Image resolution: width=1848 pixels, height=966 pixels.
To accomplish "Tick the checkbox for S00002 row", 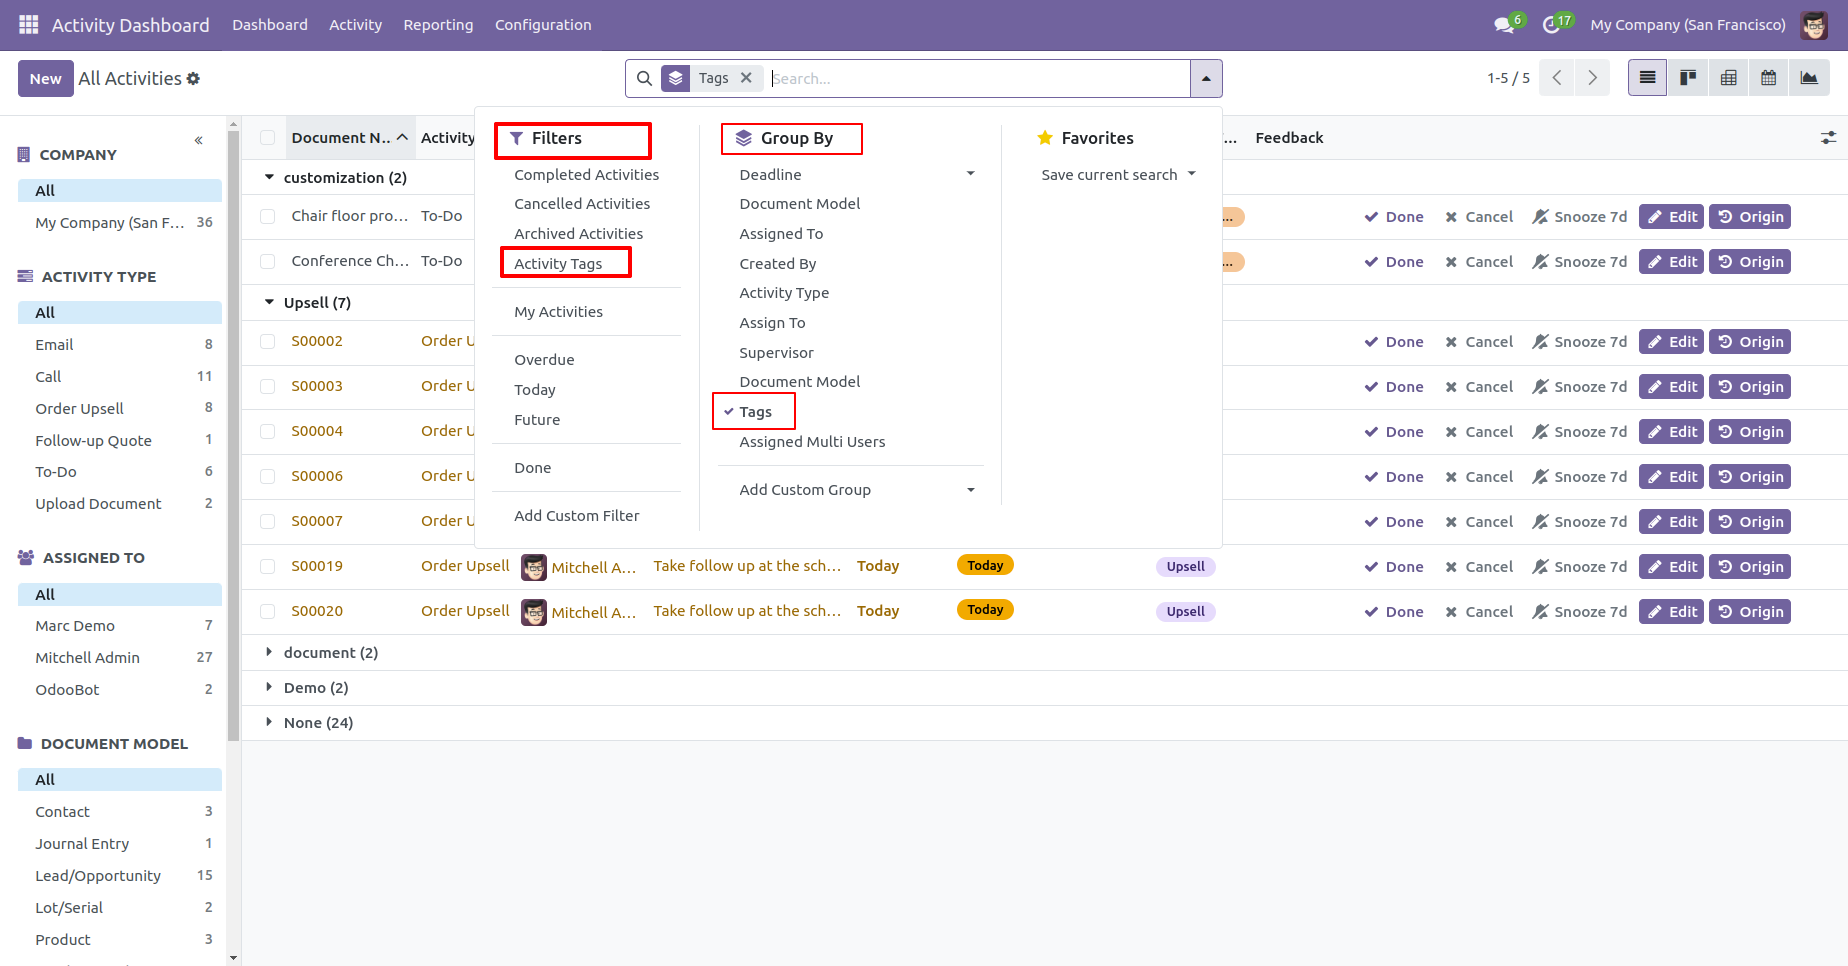I will tap(267, 341).
